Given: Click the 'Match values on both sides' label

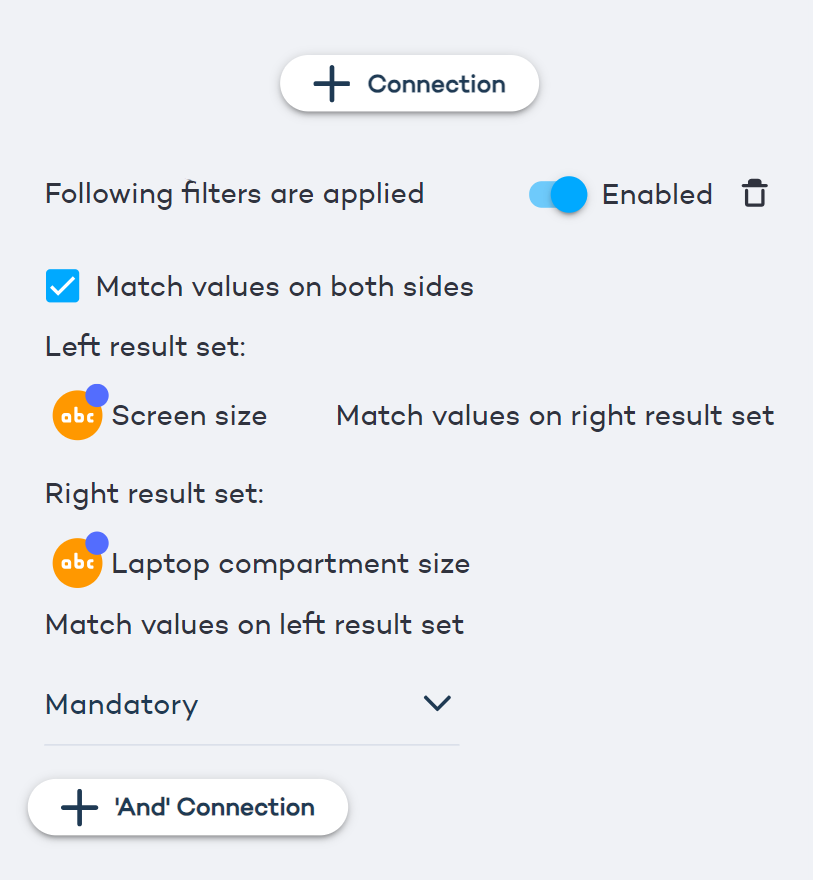Looking at the screenshot, I should pos(284,288).
